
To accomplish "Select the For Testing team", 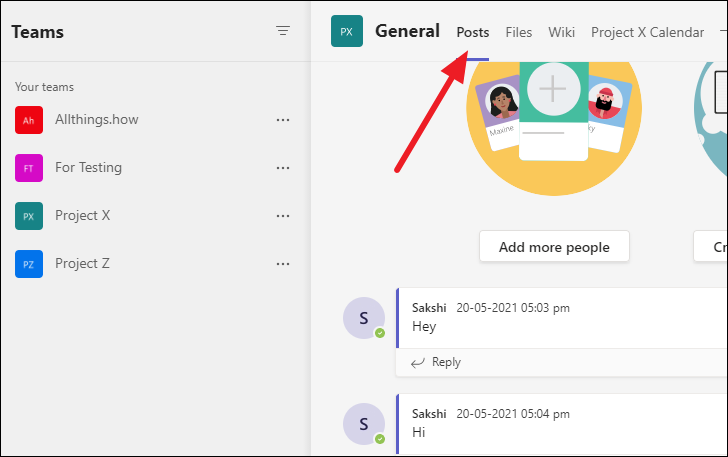I will click(88, 167).
